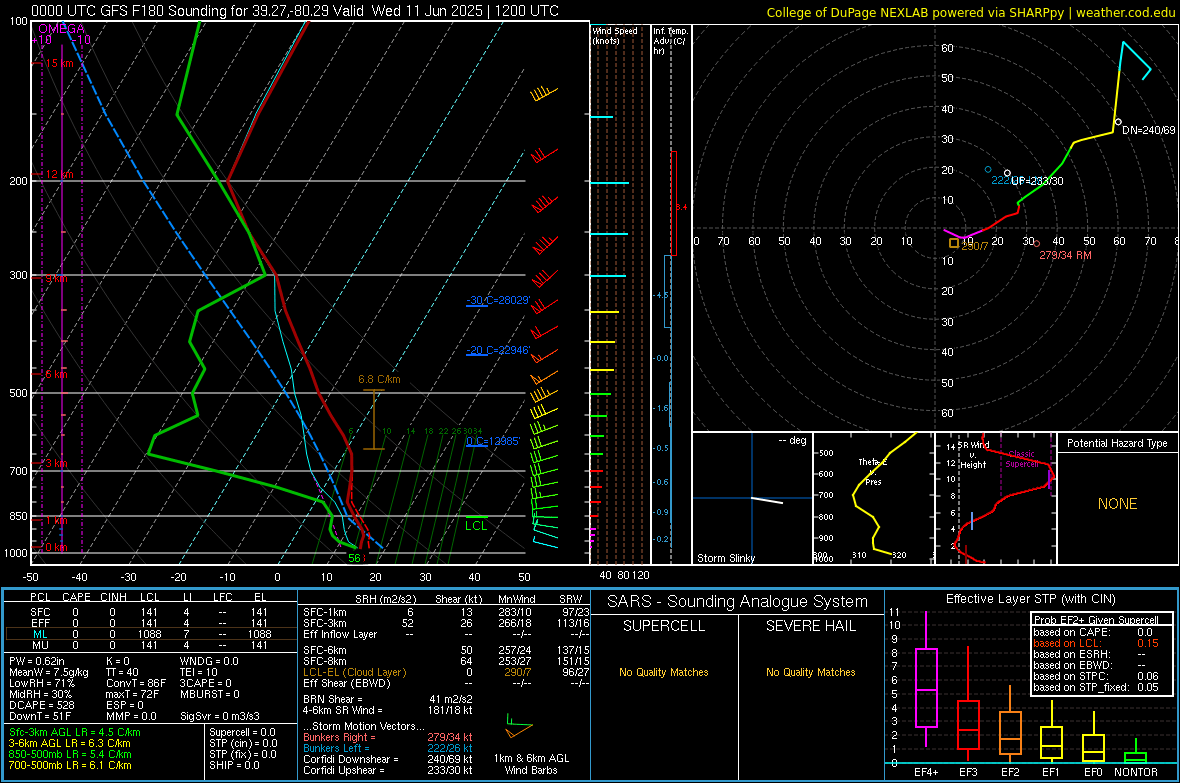Image resolution: width=1180 pixels, height=783 pixels.
Task: Click the Potential Hazard Type heading
Action: click(1117, 443)
